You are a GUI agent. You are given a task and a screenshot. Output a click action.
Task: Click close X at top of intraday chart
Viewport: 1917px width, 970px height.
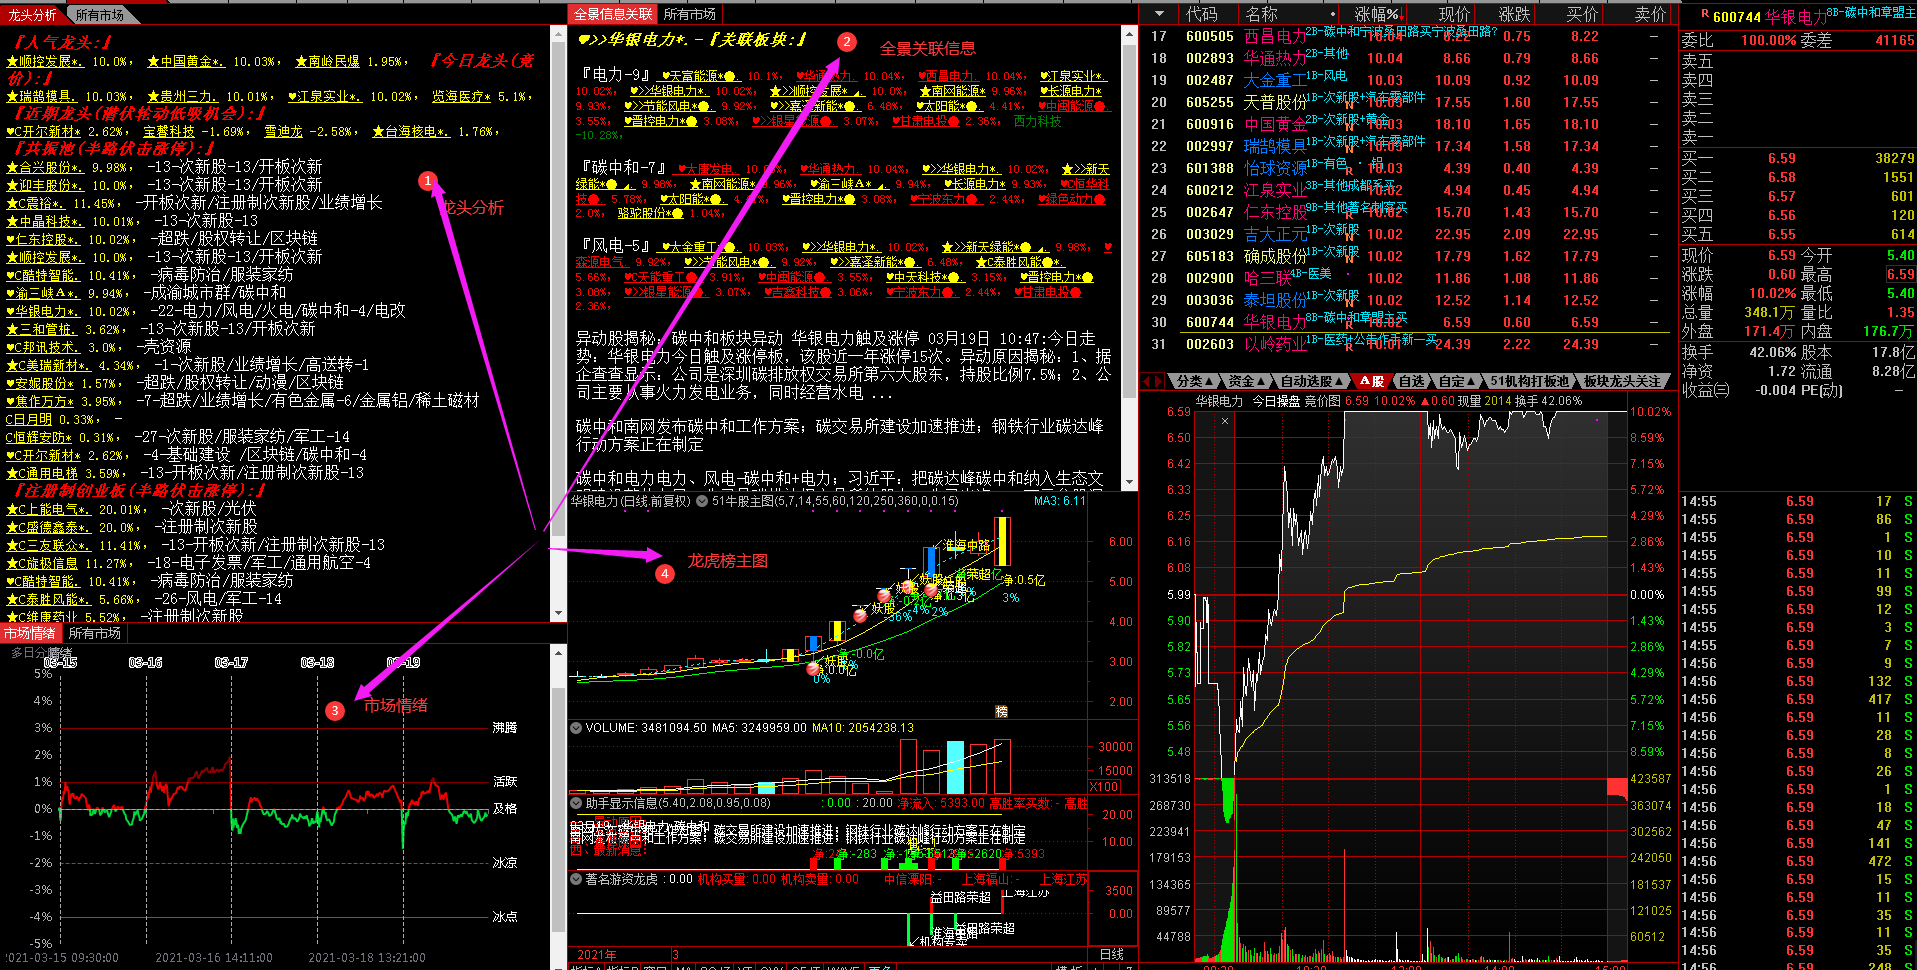tap(1225, 421)
